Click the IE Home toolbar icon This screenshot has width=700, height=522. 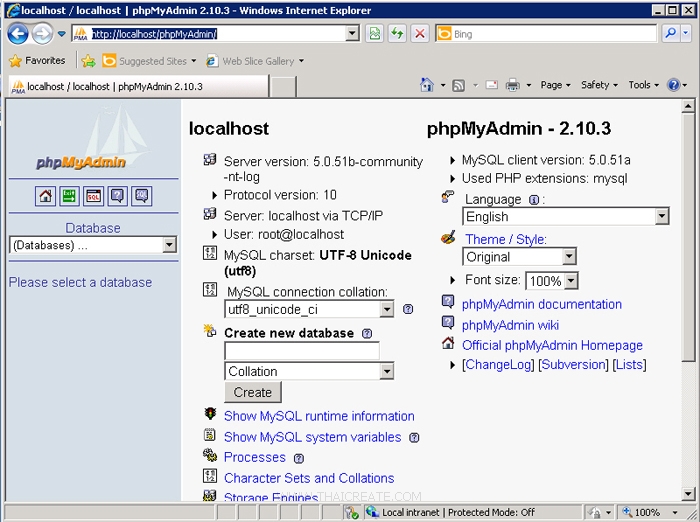point(427,84)
